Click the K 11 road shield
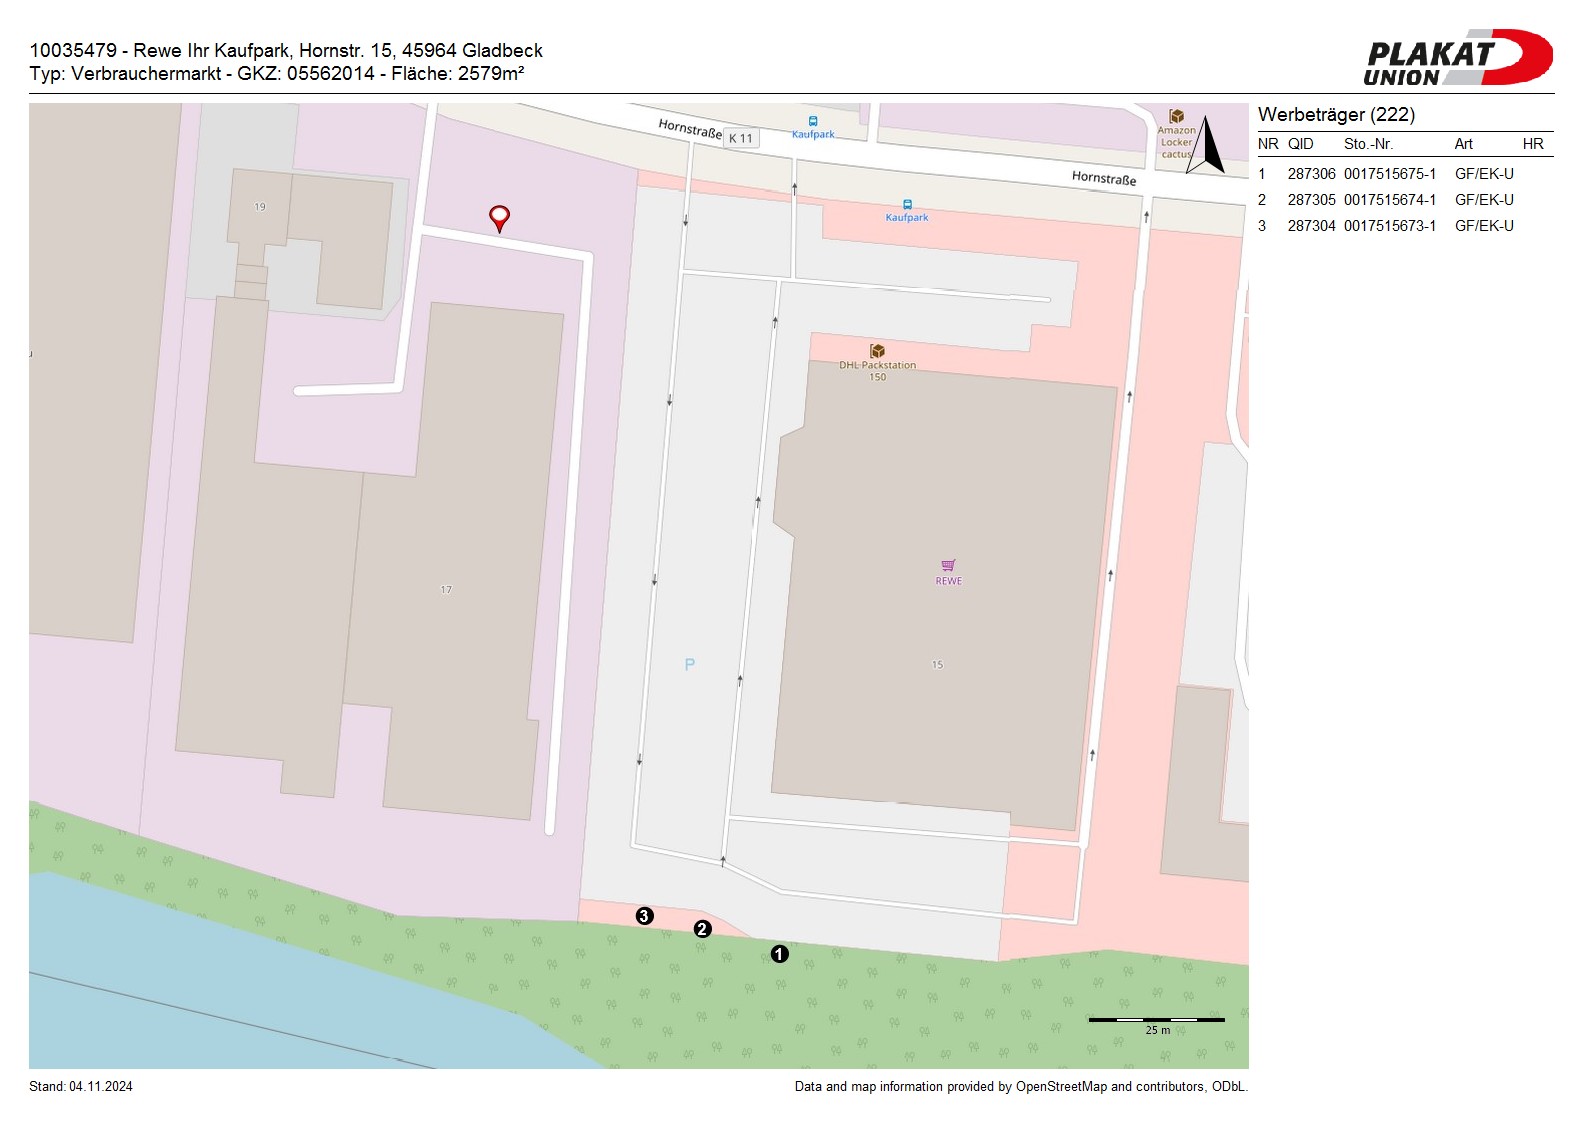The height and width of the screenshot is (1123, 1587). click(741, 138)
